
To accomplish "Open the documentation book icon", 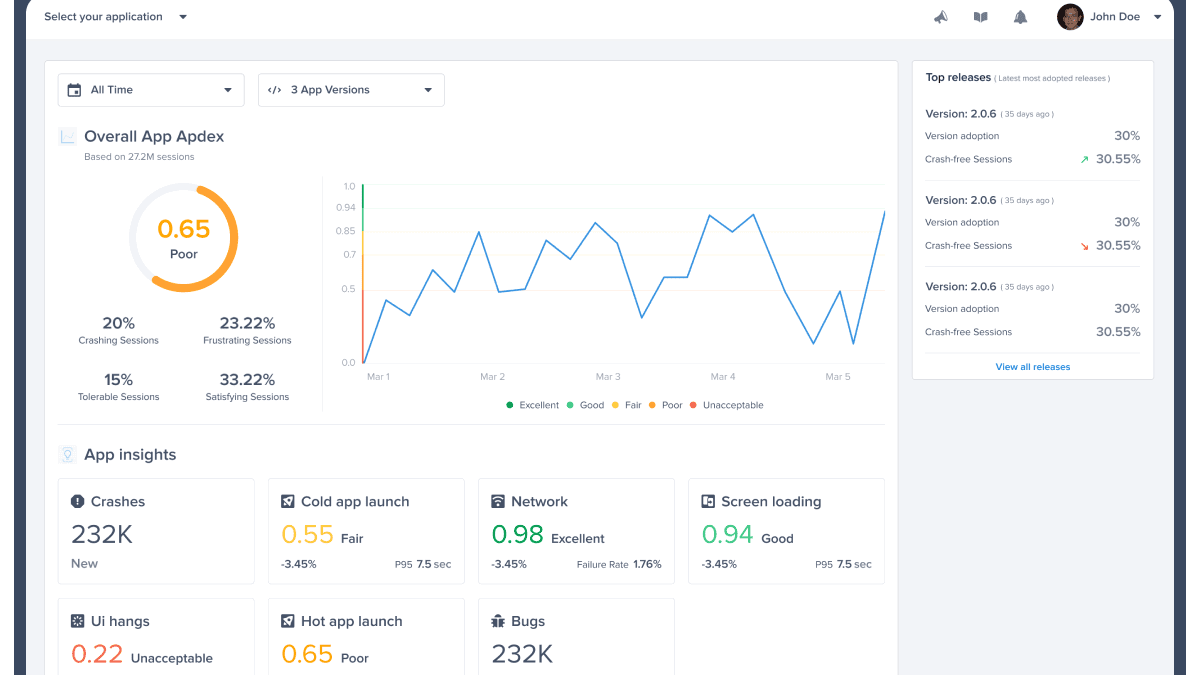I will tap(980, 16).
